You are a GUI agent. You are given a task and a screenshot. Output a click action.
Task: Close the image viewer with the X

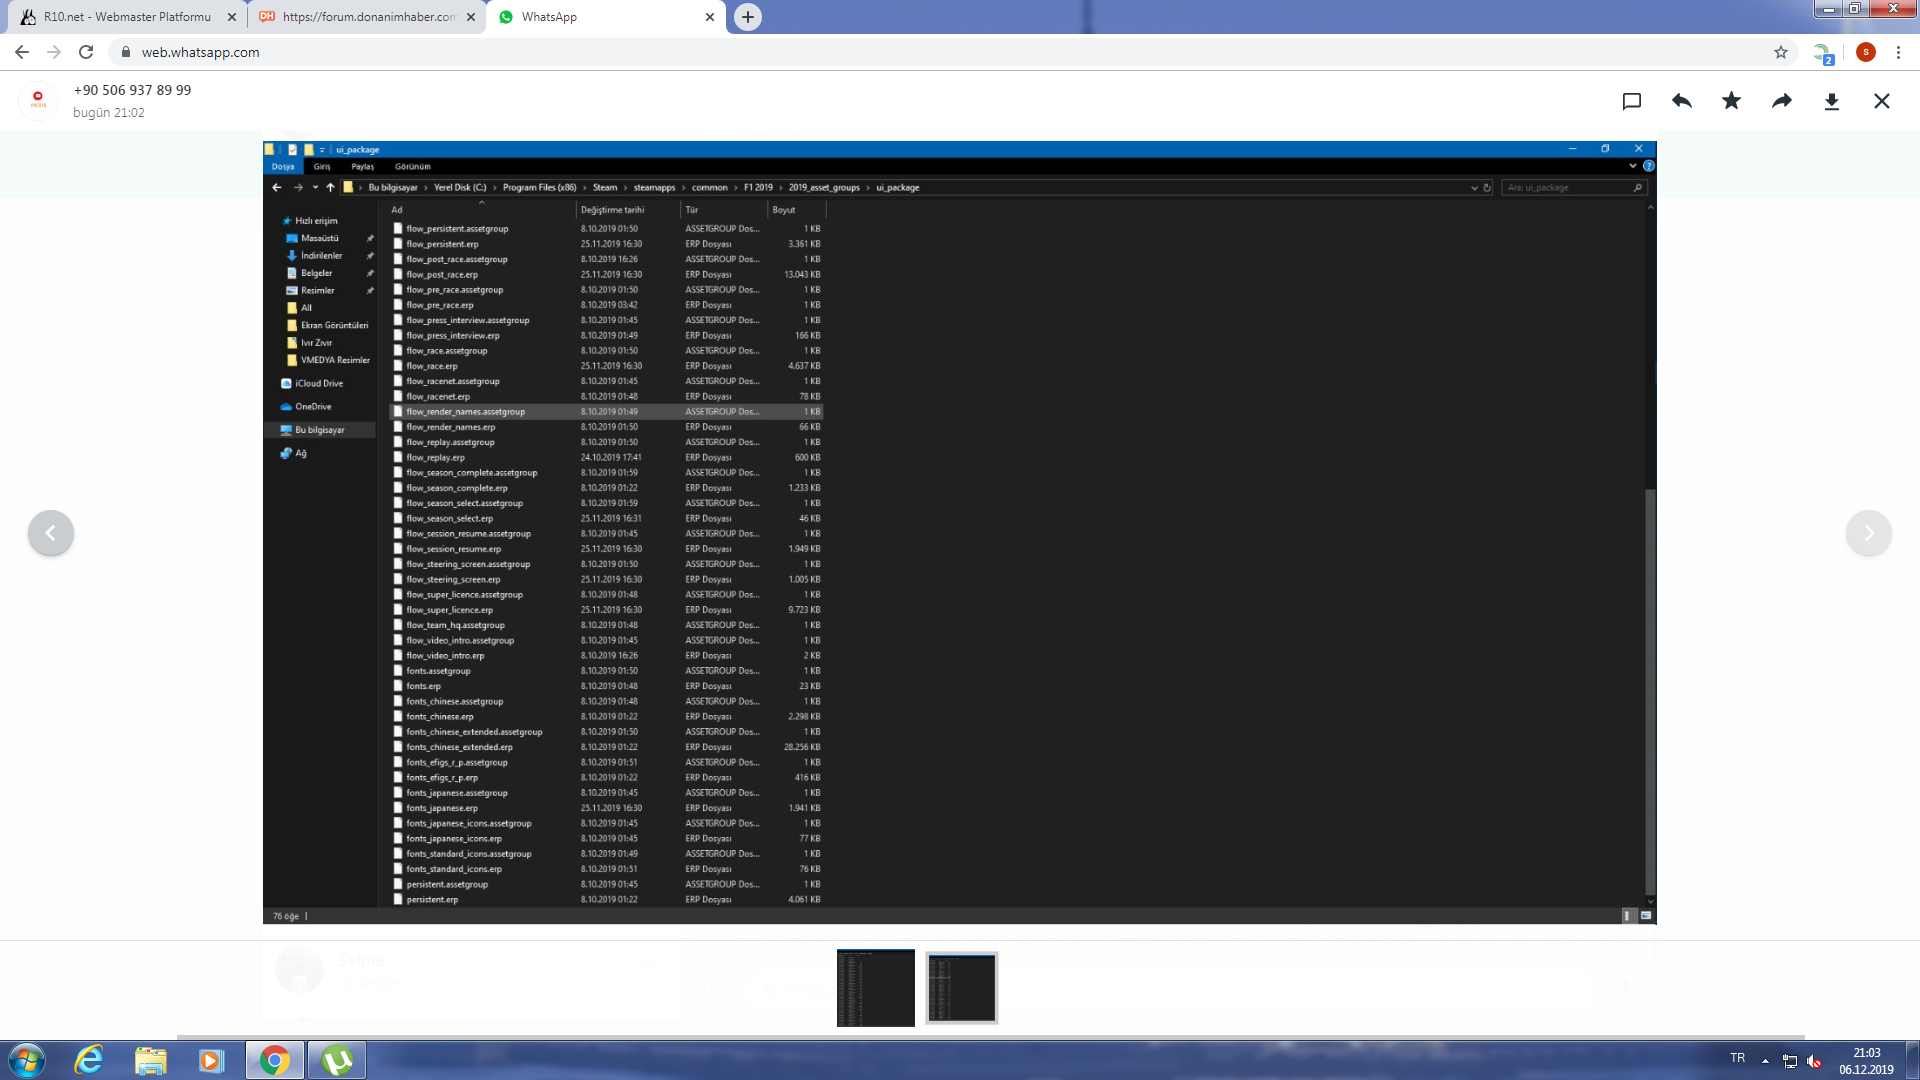pyautogui.click(x=1882, y=101)
